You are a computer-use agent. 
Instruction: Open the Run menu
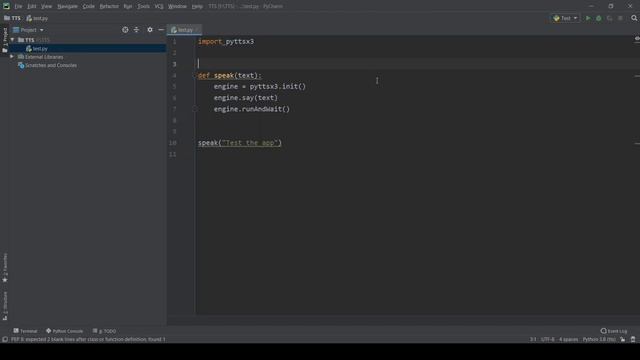click(128, 7)
